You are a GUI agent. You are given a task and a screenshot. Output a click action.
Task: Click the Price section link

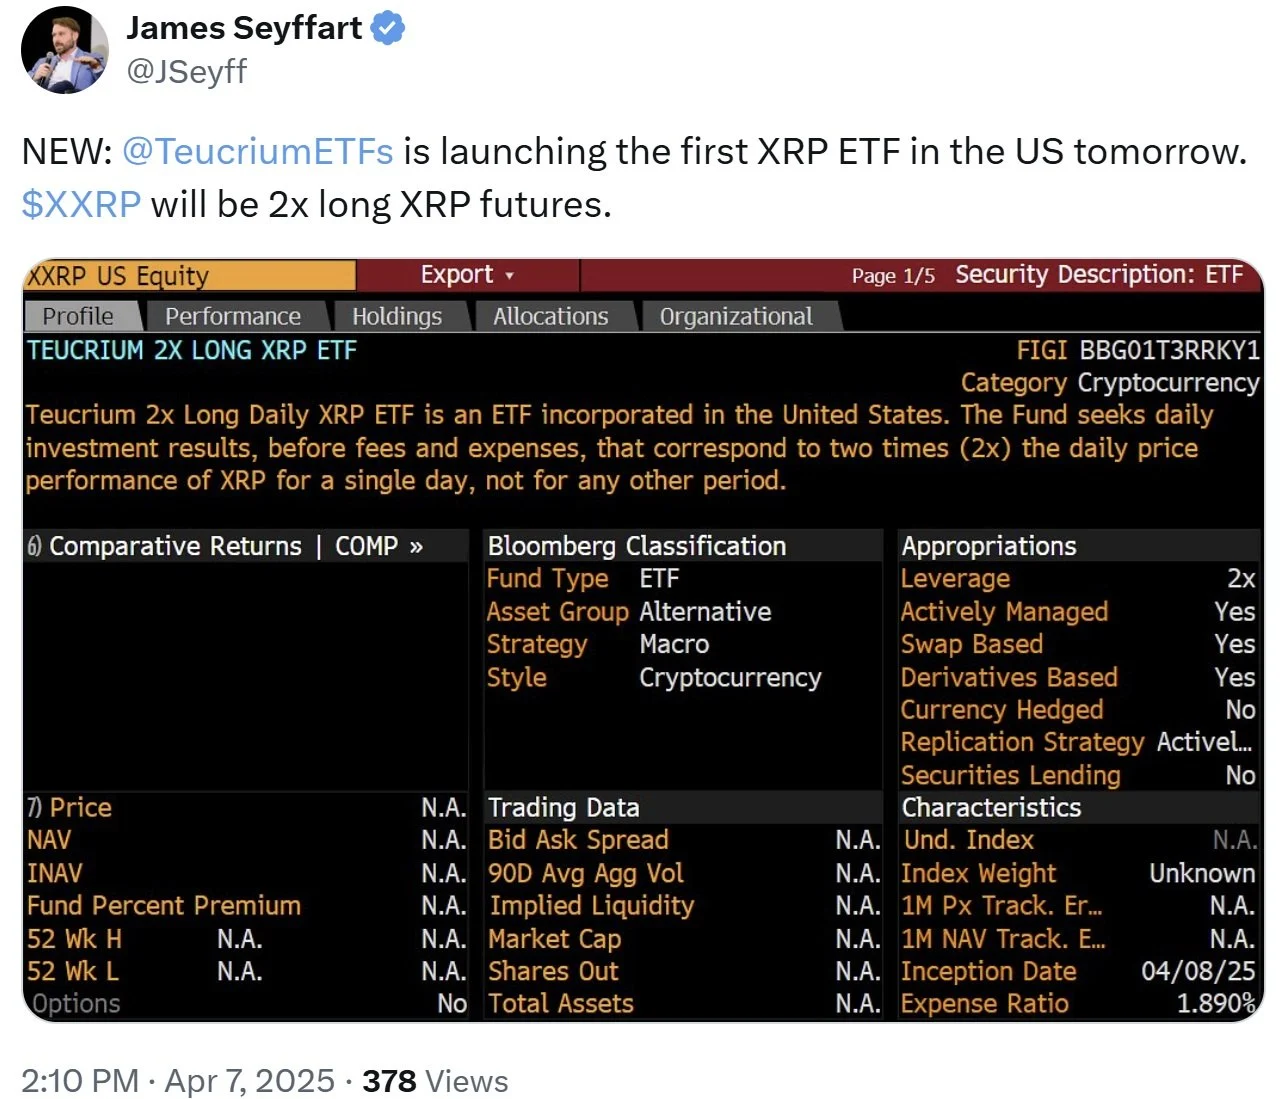(x=80, y=807)
